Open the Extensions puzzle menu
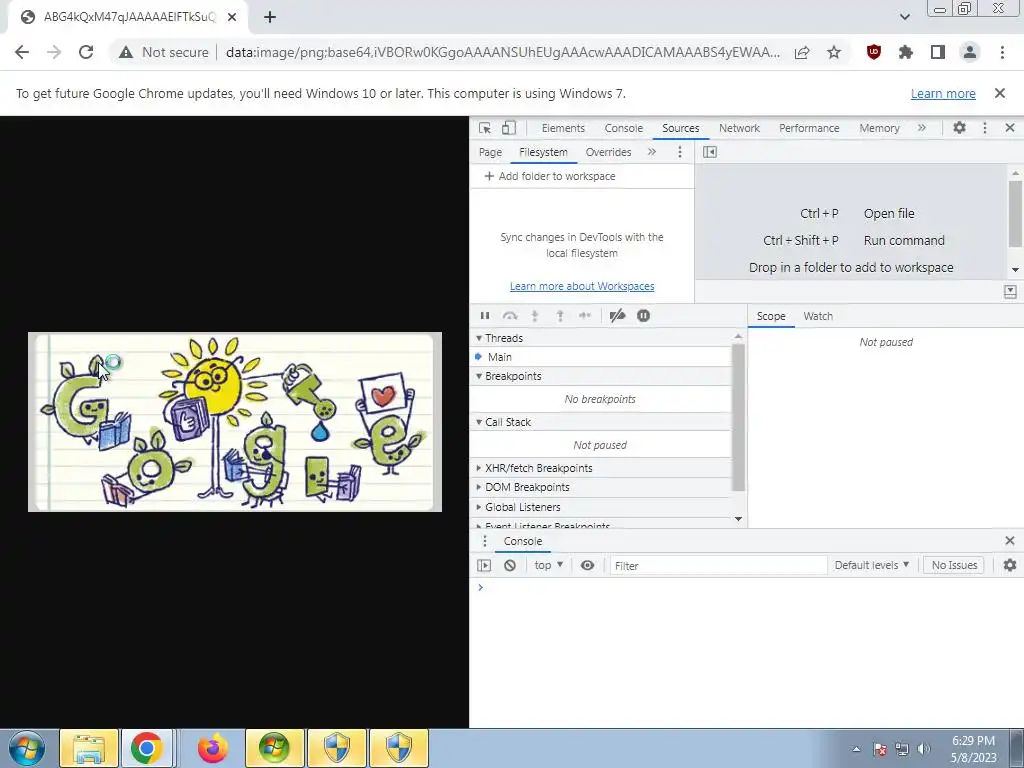 [905, 52]
